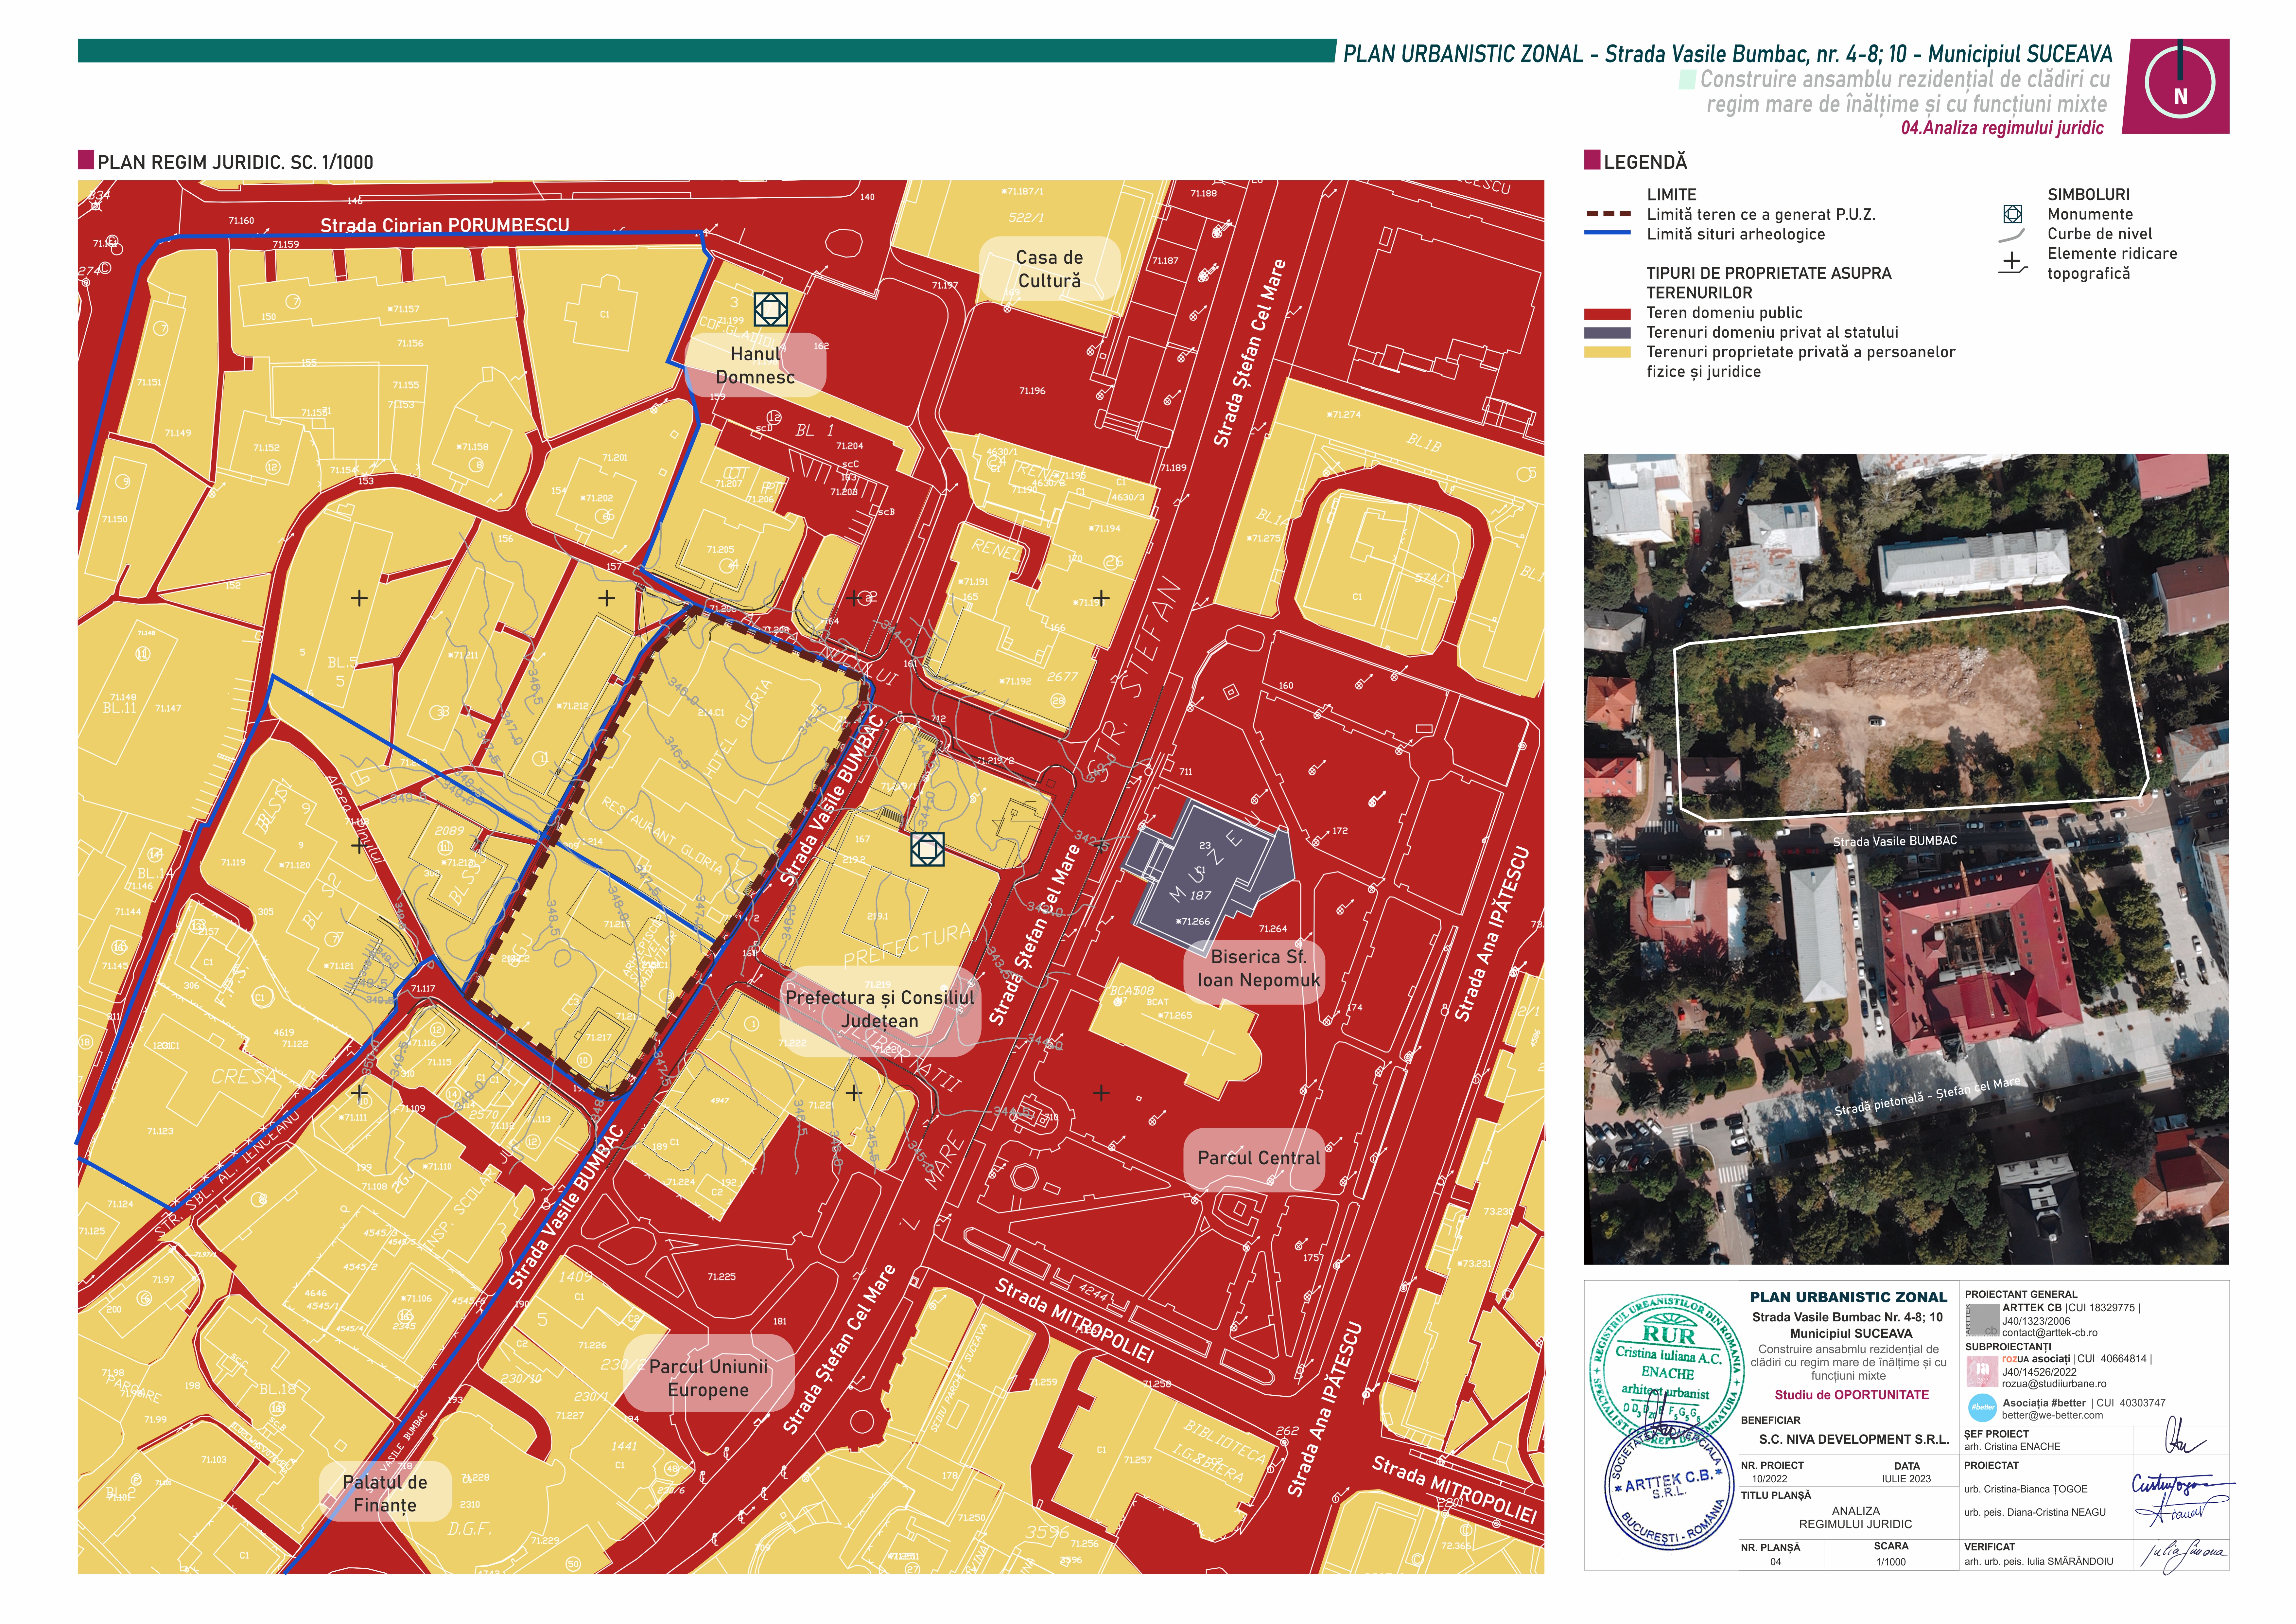Viewport: 2296px width, 1624px height.
Task: Click the PLAN REGIM JURIDIC. SC. 1/1000 heading
Action: (235, 162)
